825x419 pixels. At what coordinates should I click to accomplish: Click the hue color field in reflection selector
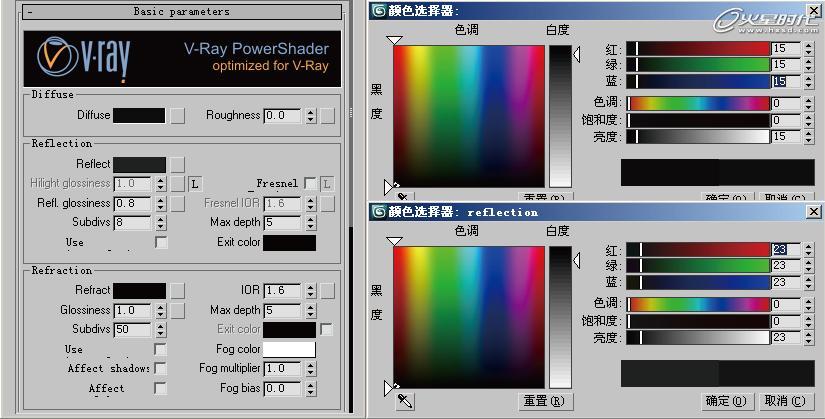(469, 317)
